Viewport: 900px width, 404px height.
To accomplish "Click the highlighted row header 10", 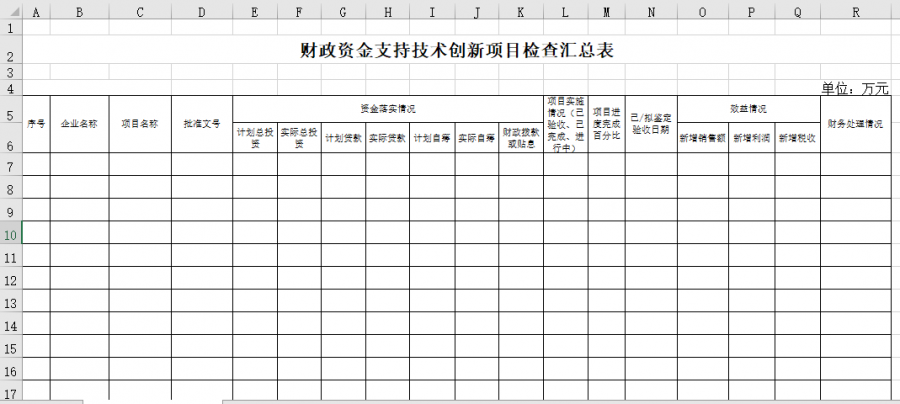I will tap(11, 232).
